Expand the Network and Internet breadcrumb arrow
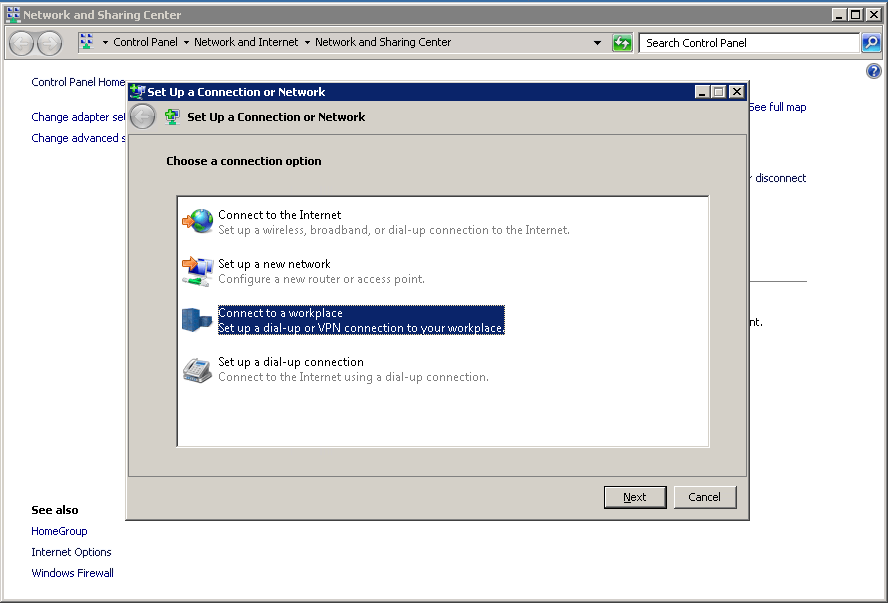Image resolution: width=888 pixels, height=603 pixels. (x=307, y=43)
